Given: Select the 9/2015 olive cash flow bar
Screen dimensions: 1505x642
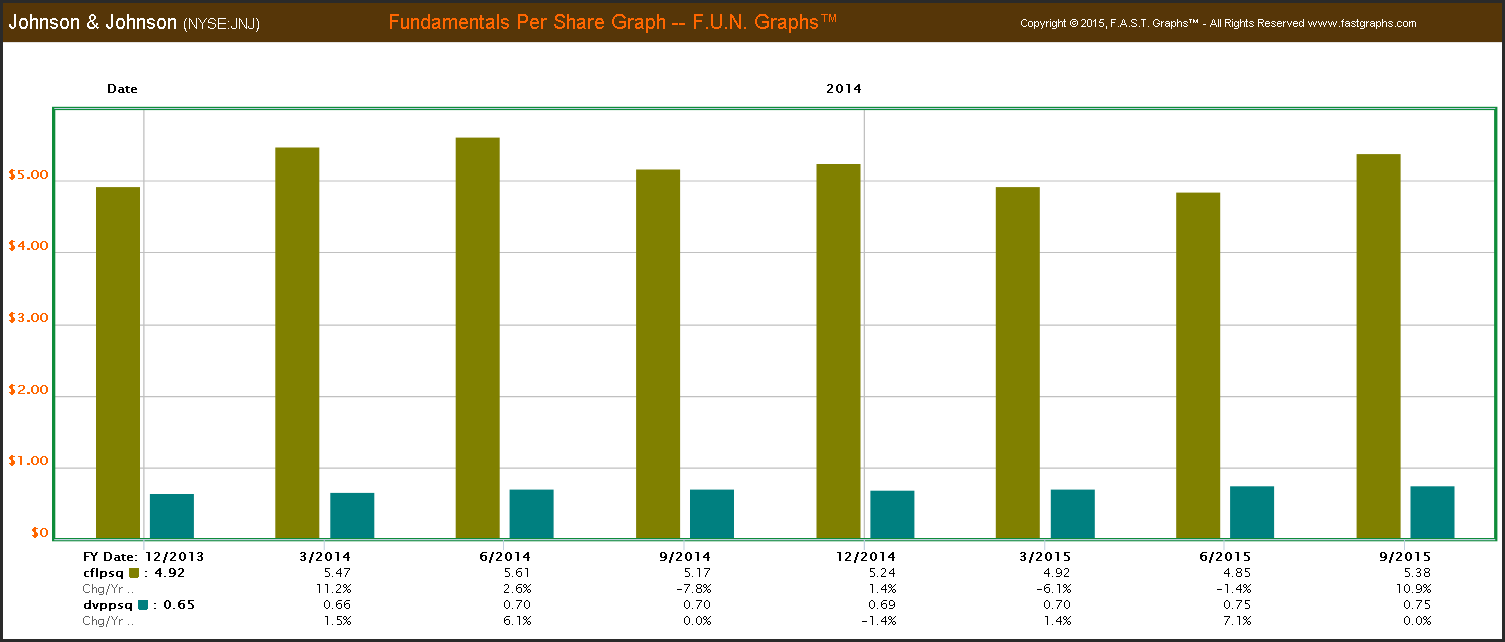Looking at the screenshot, I should [1378, 346].
